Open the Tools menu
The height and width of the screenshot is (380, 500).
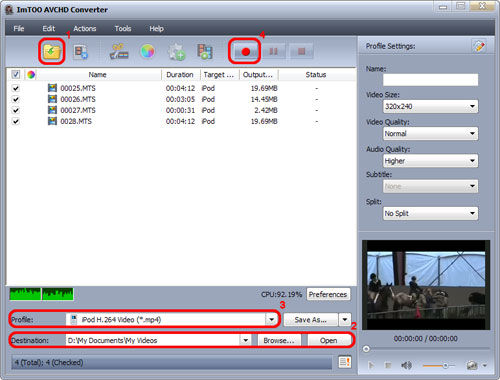(123, 29)
